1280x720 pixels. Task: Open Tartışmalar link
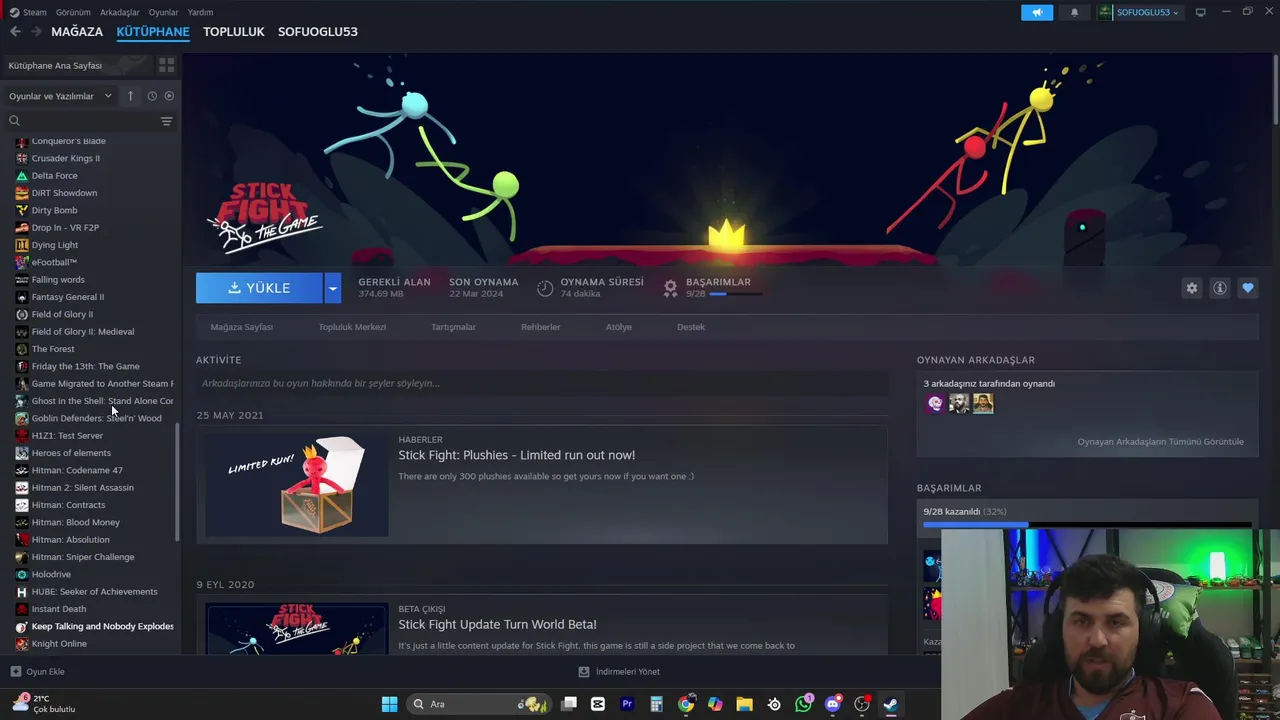pyautogui.click(x=453, y=327)
